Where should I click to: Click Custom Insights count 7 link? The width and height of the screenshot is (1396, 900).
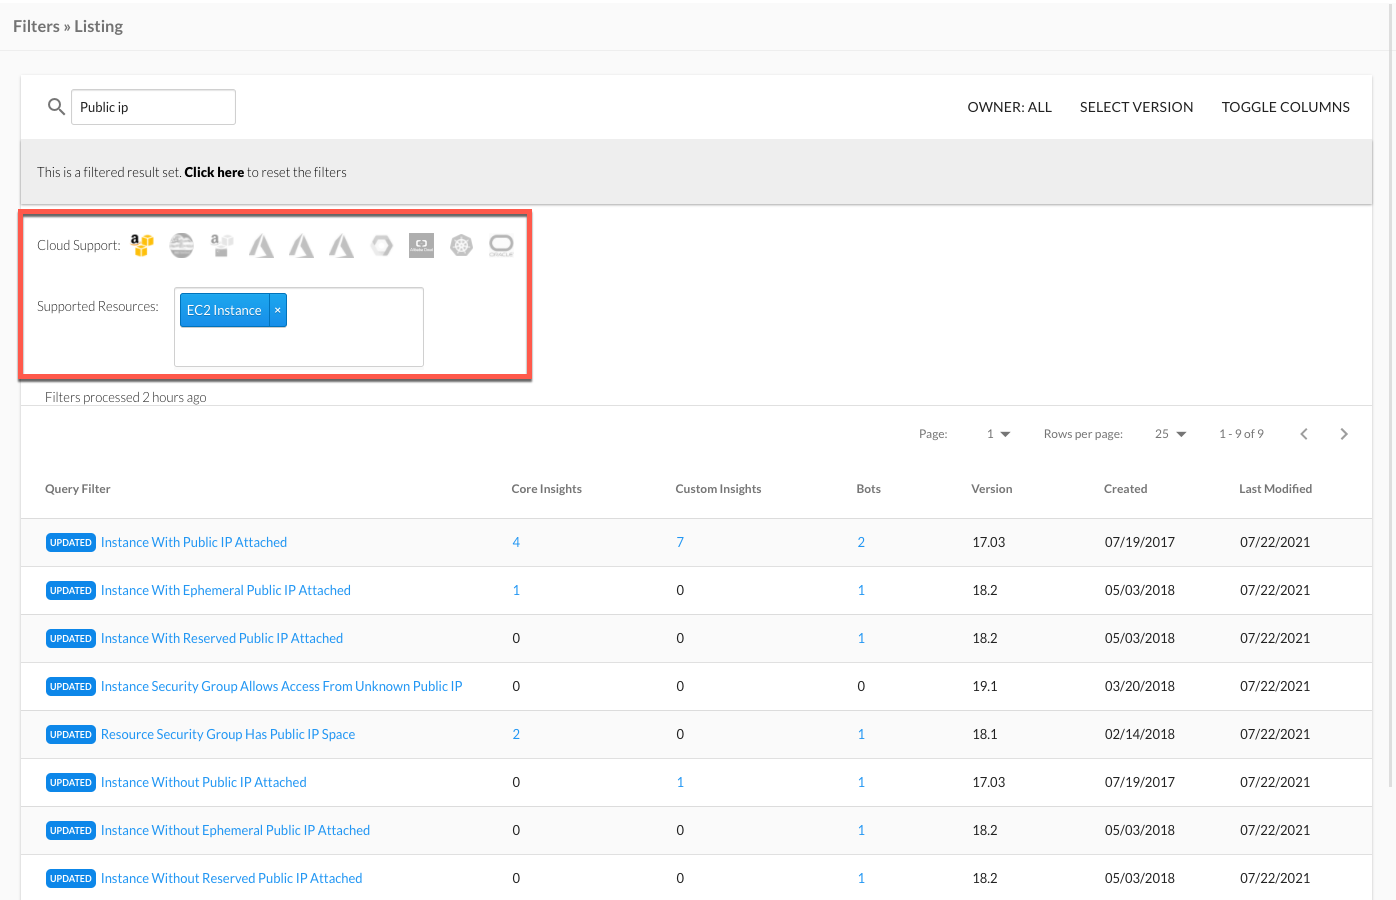point(680,542)
